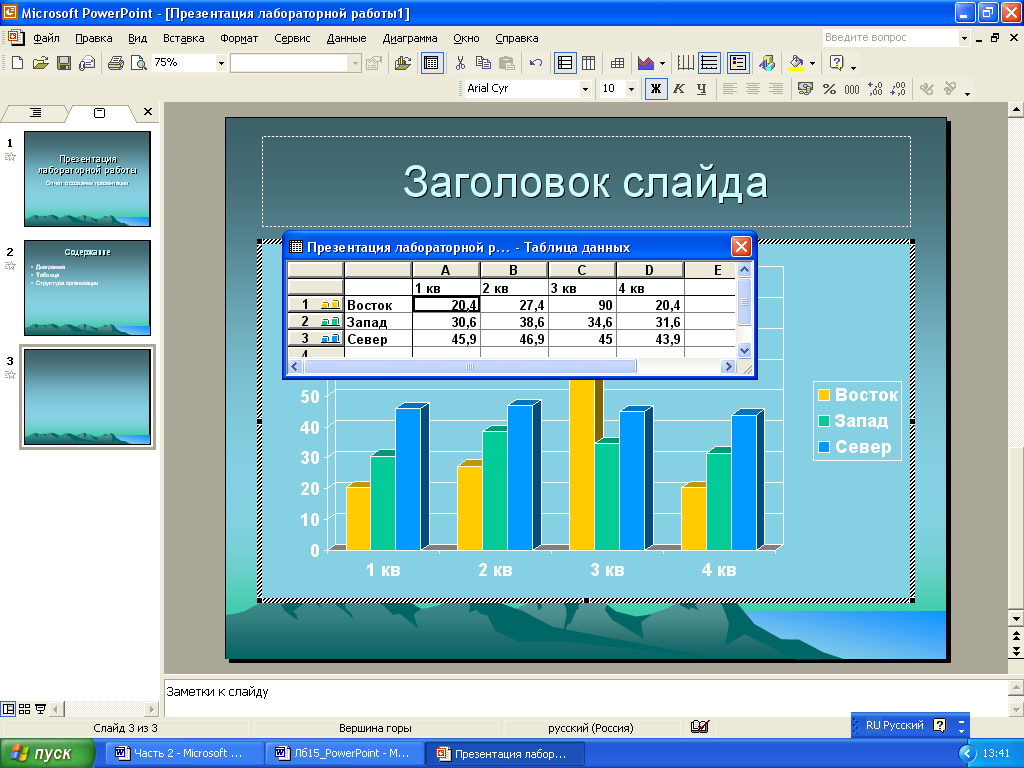This screenshot has height=768, width=1024.
Task: Toggle the By Column series button
Action: tap(588, 63)
